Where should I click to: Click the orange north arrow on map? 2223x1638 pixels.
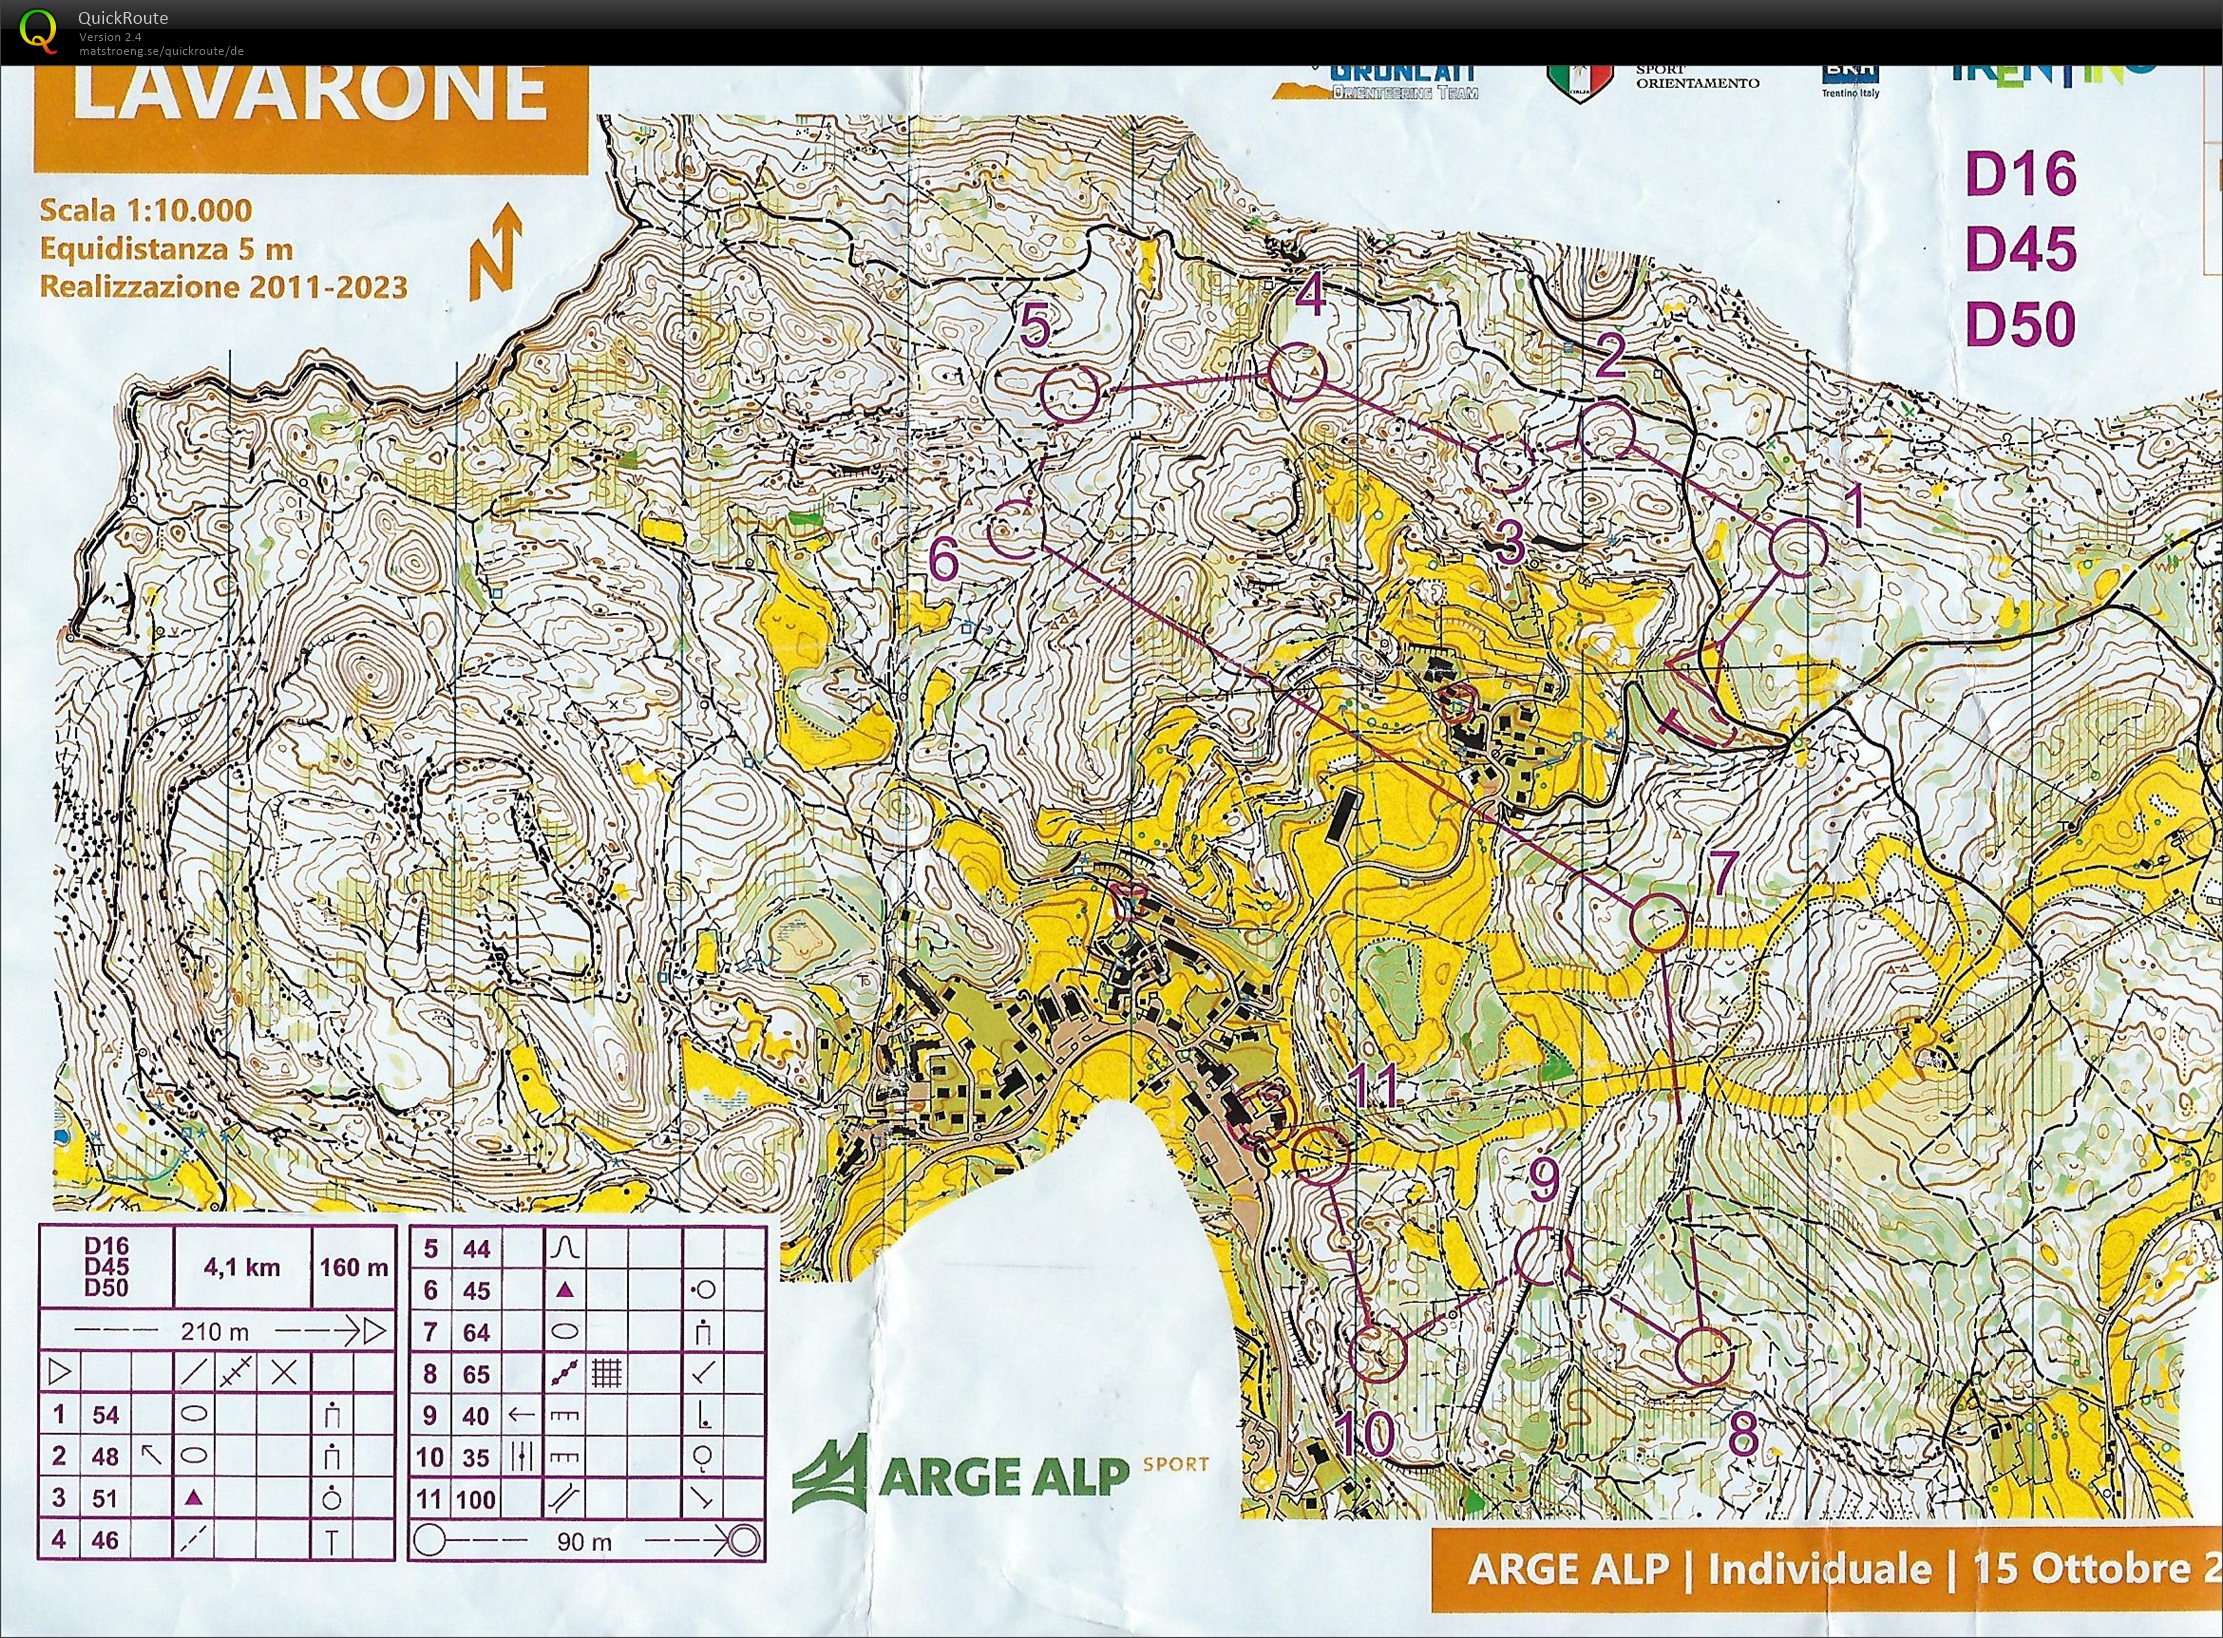click(x=497, y=250)
